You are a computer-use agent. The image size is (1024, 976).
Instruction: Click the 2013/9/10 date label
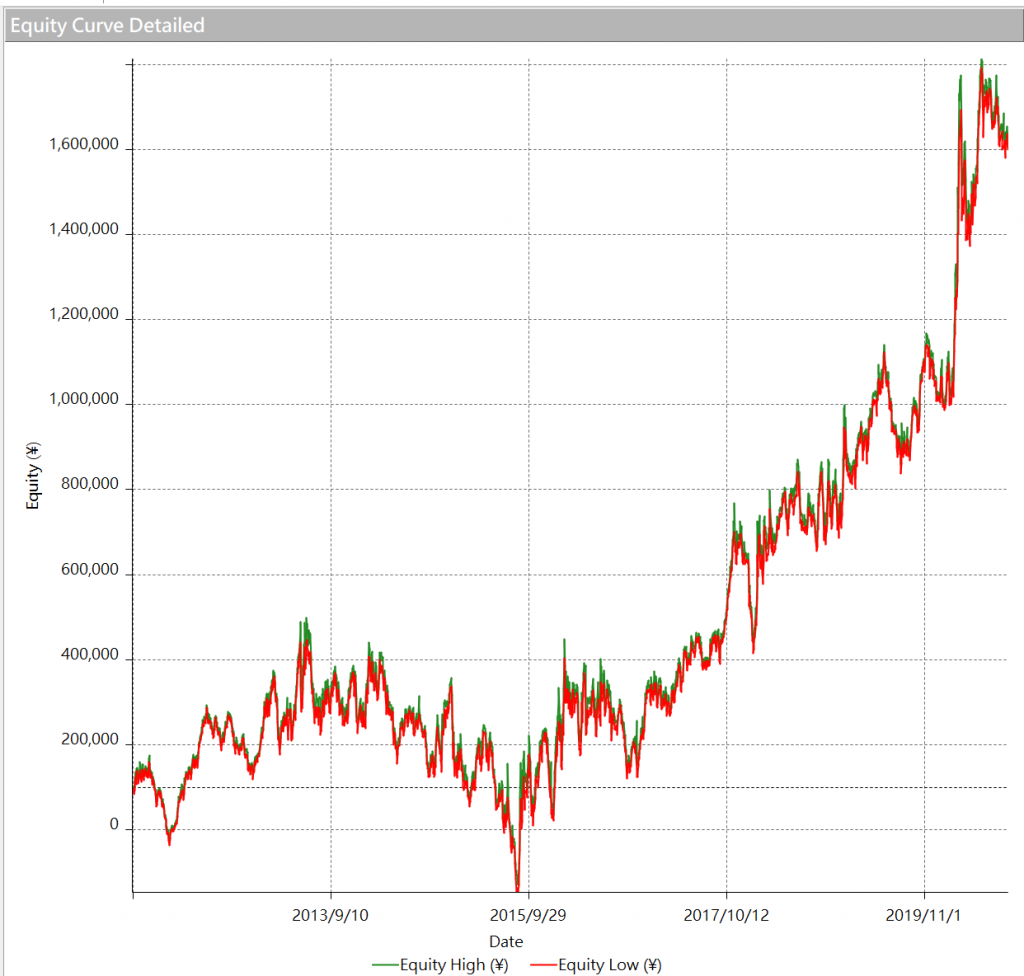[x=331, y=913]
